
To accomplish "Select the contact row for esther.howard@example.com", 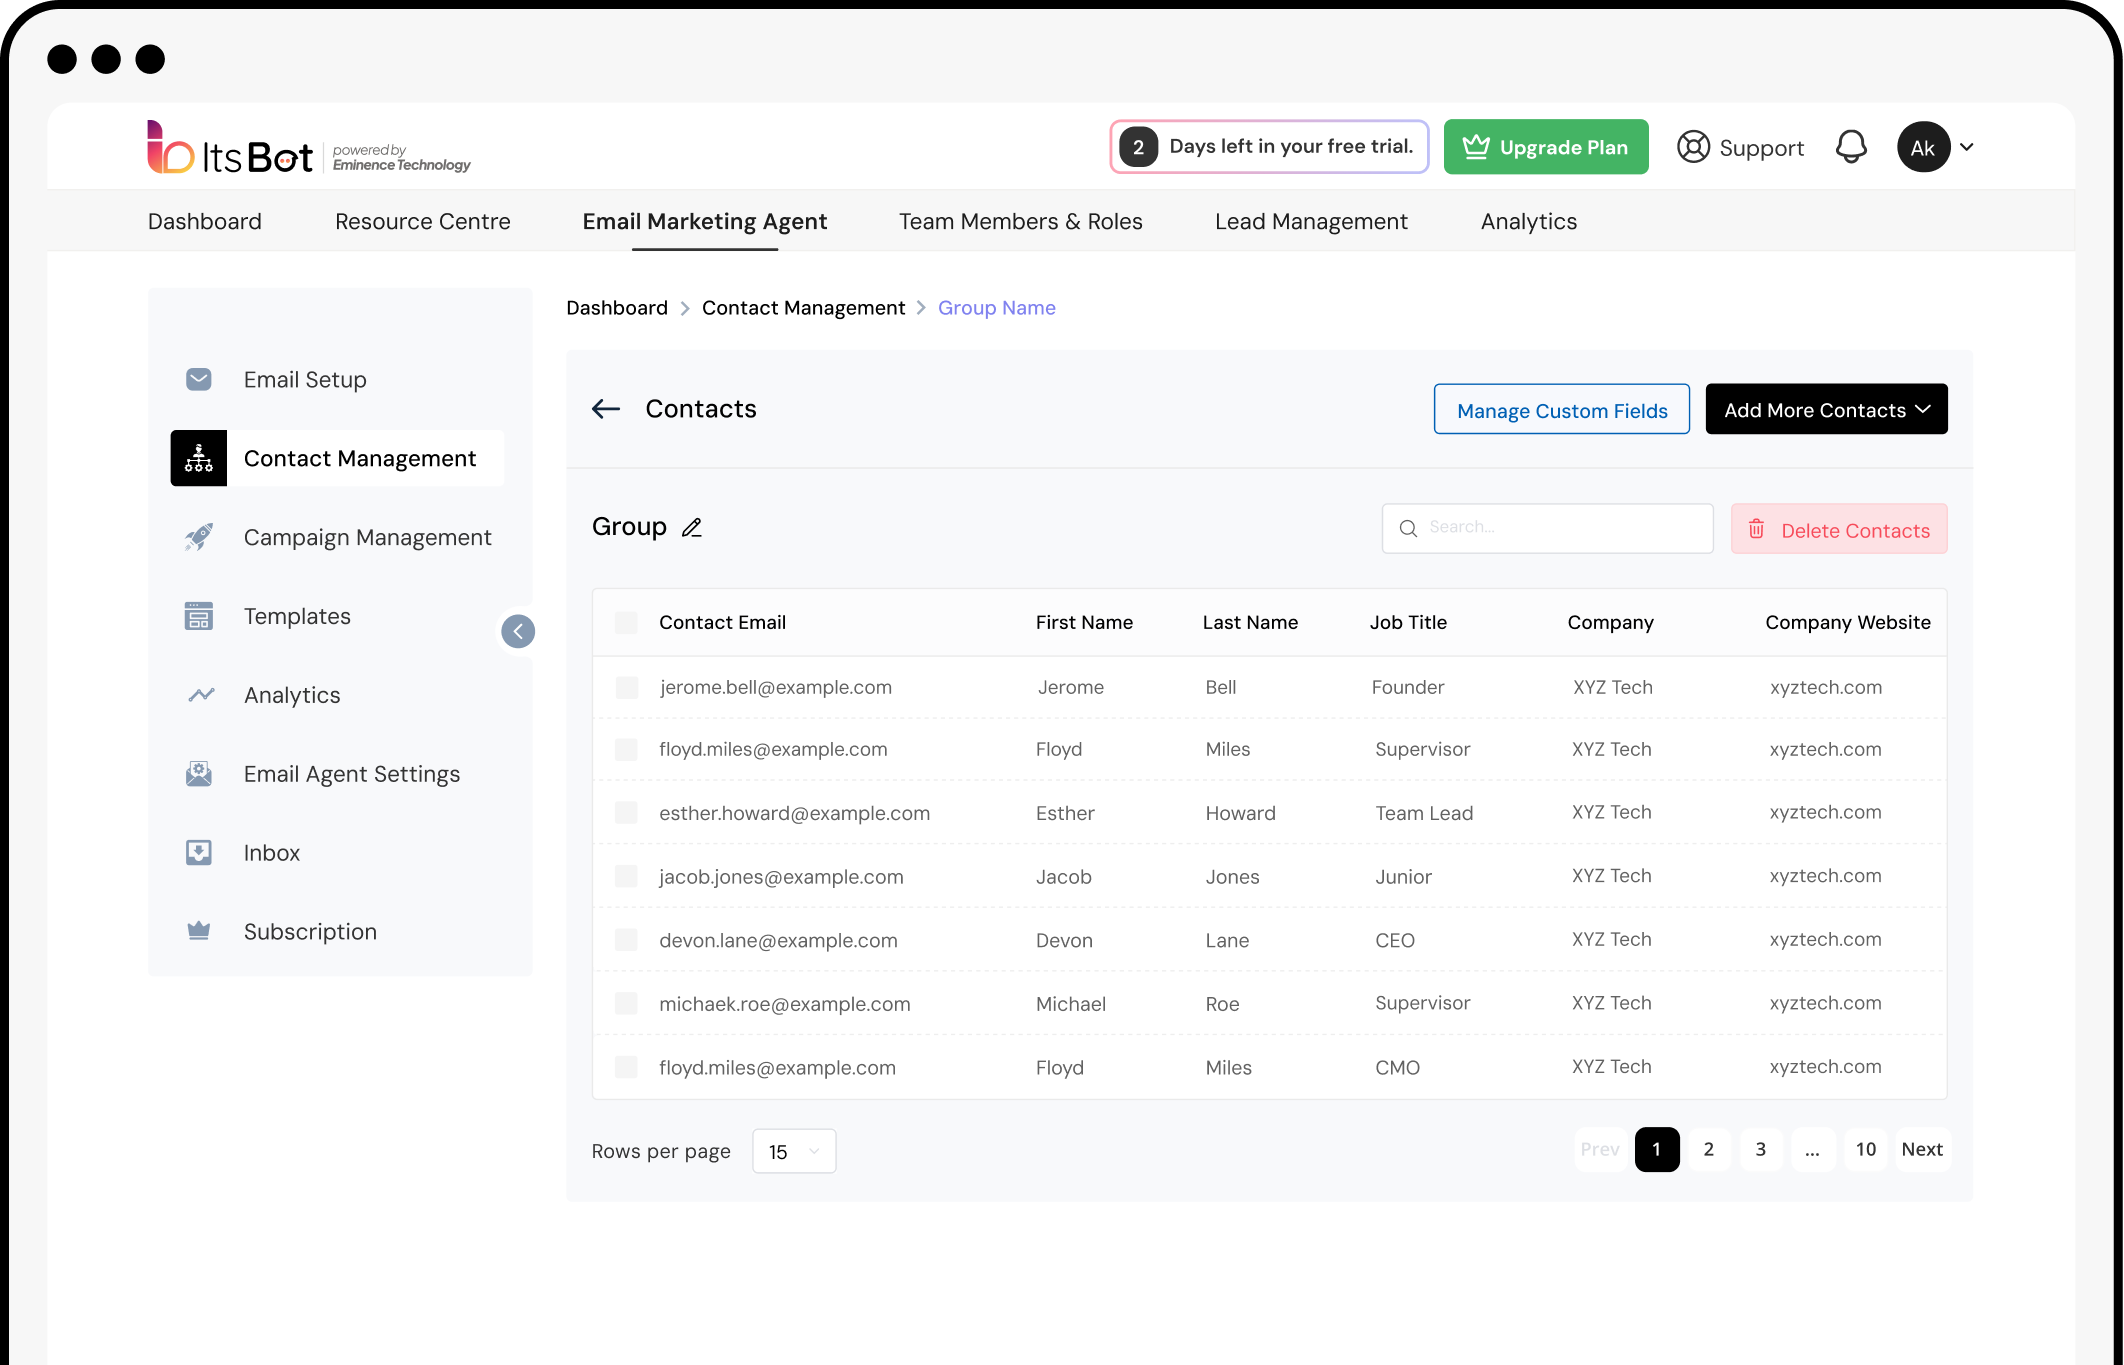I will point(626,812).
